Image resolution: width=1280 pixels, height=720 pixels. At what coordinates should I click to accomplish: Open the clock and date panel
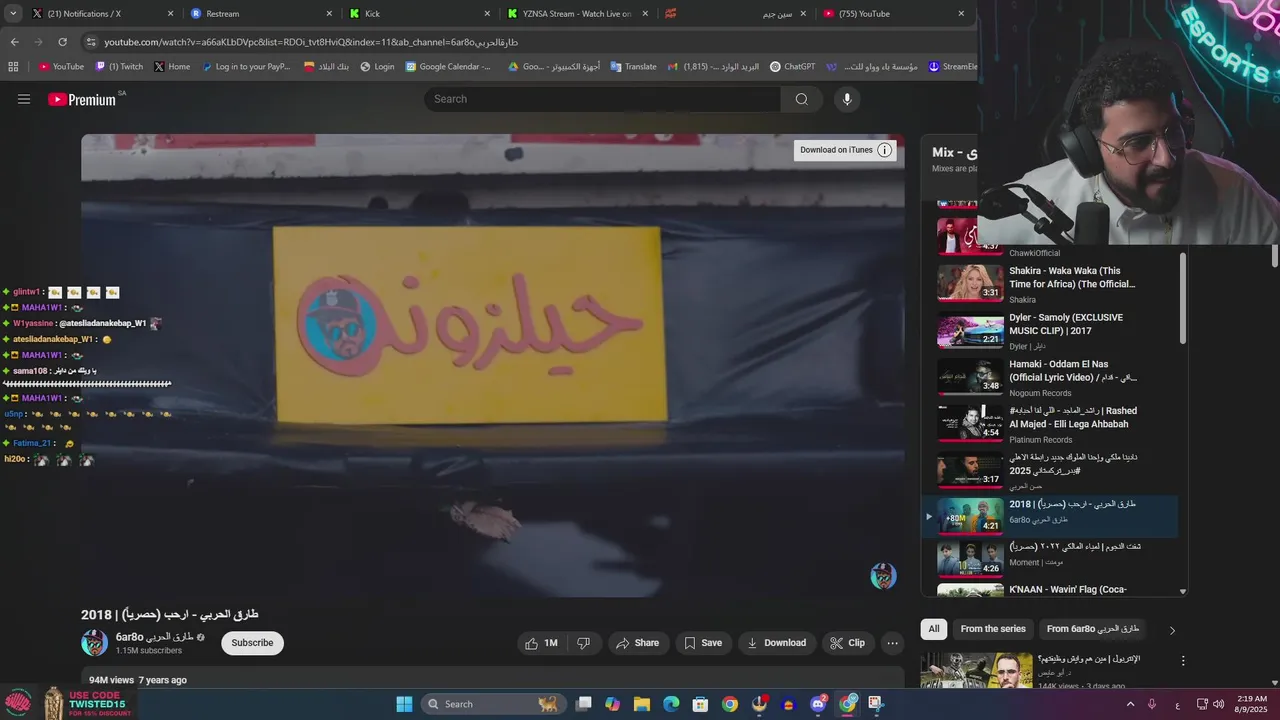[x=1251, y=704]
